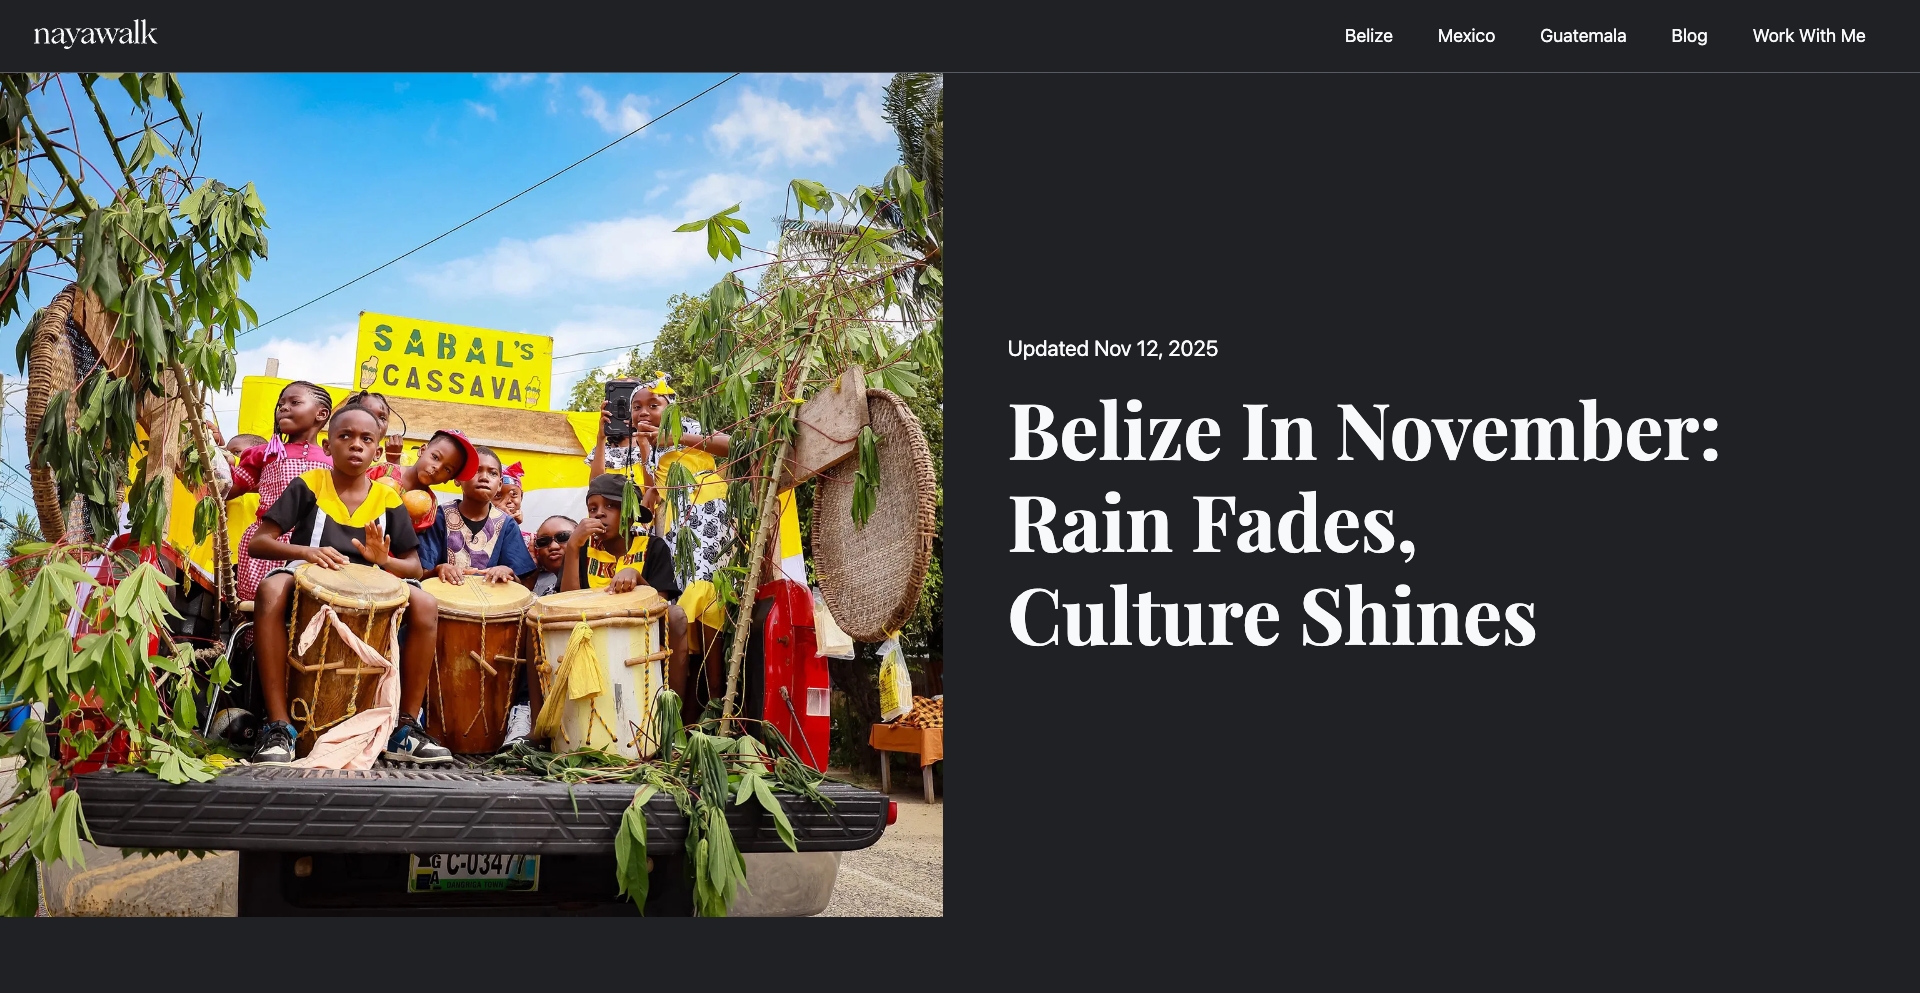The height and width of the screenshot is (993, 1920).
Task: Open the Belize menu item
Action: [x=1368, y=36]
